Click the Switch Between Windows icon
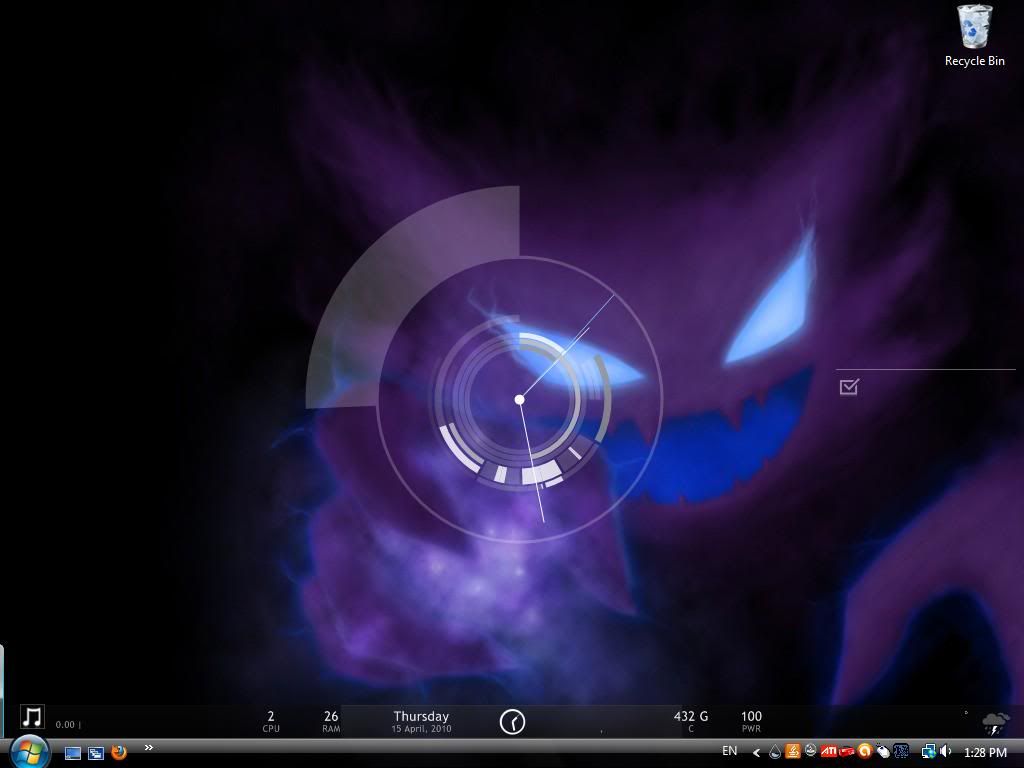This screenshot has width=1024, height=768. tap(96, 753)
